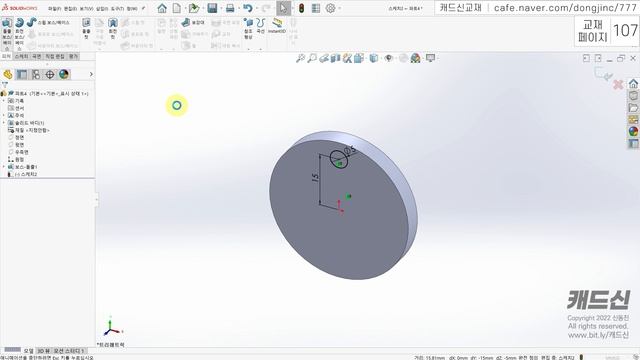The width and height of the screenshot is (640, 360).
Task: Select (-) 스케치2 in the feature tree
Action: tap(23, 174)
